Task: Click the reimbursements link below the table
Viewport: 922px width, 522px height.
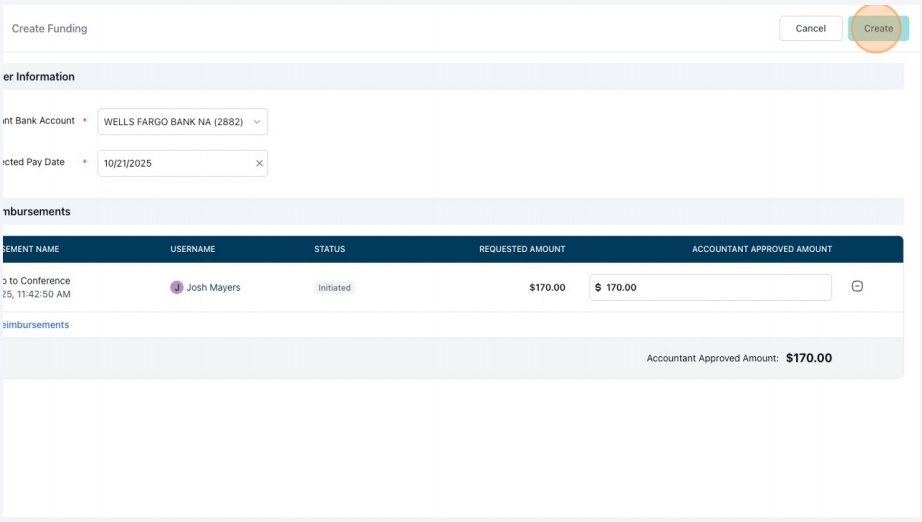Action: coord(36,324)
